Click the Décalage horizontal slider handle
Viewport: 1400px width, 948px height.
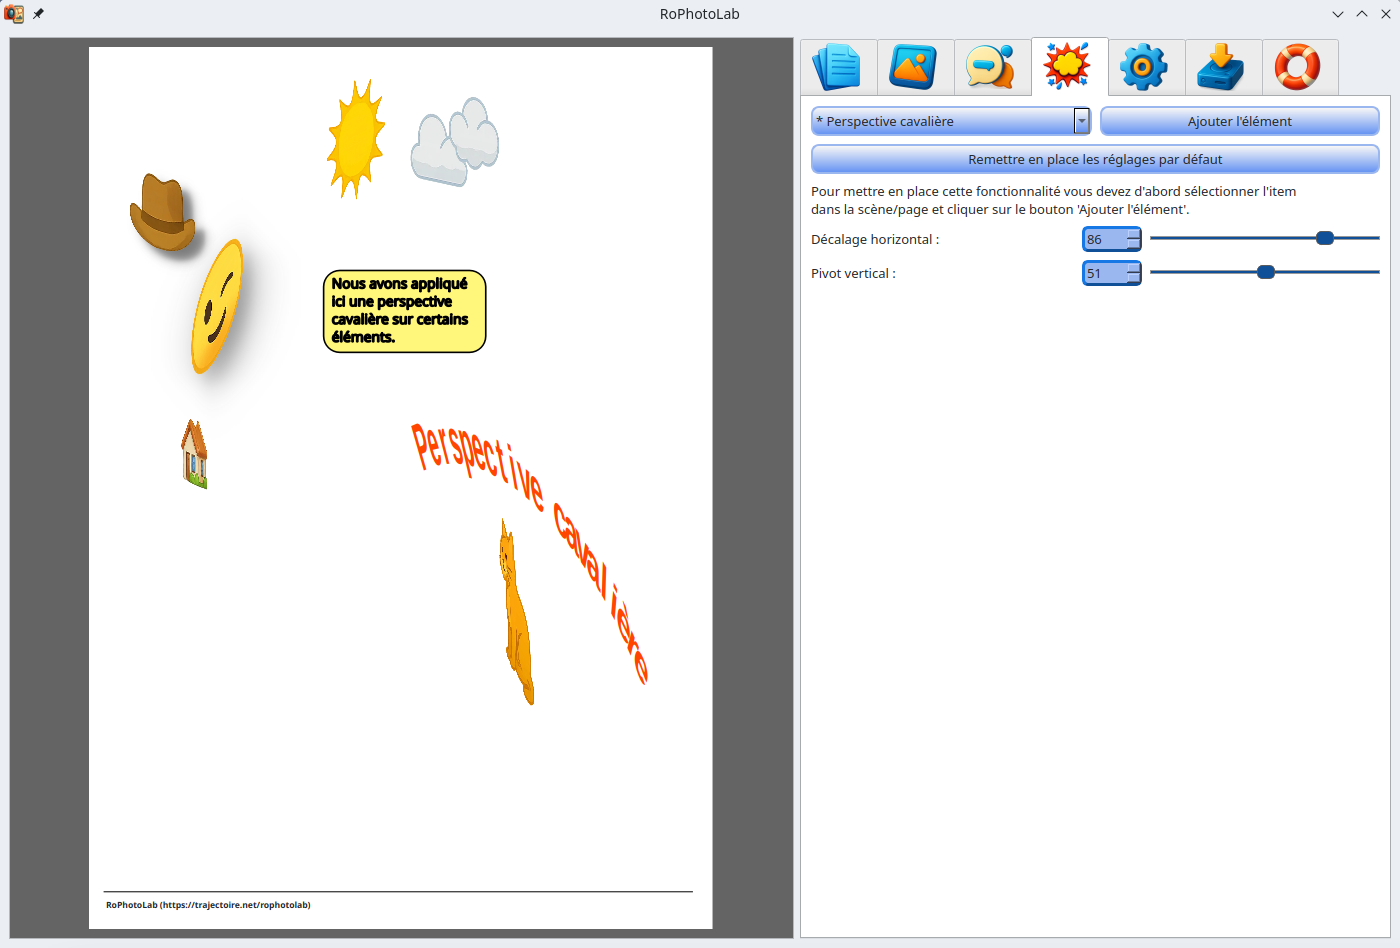(x=1325, y=238)
